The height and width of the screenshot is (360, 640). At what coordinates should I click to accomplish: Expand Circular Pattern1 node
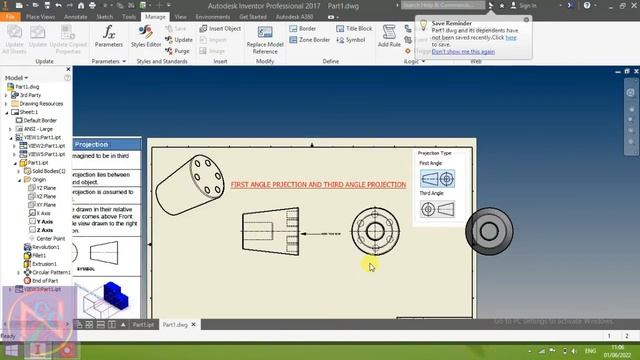(19, 272)
